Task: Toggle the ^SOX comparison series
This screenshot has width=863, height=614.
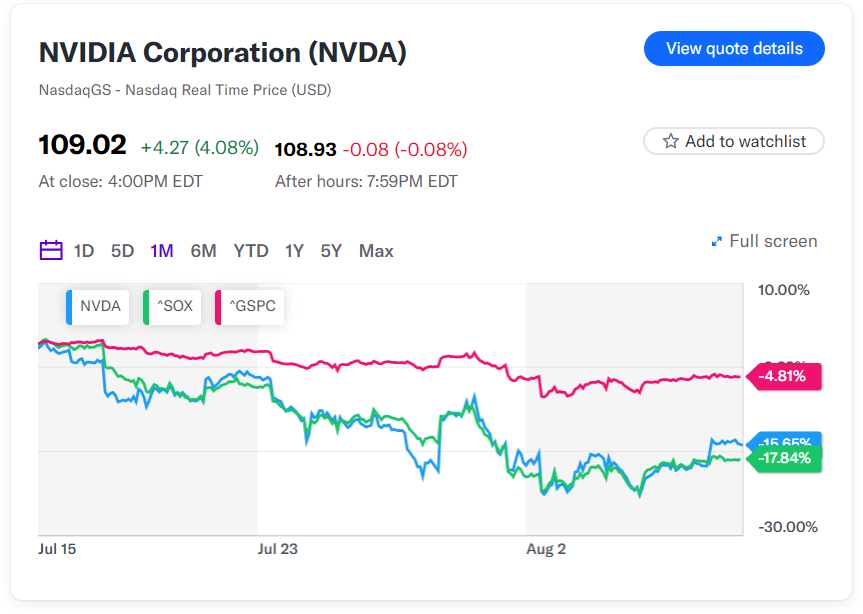Action: coord(171,307)
